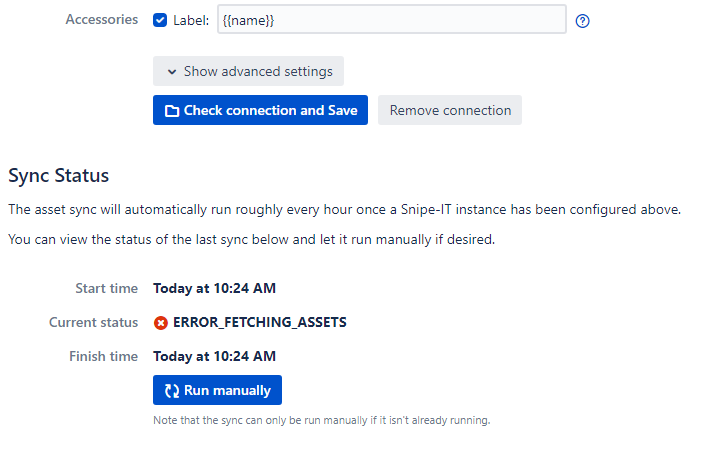The height and width of the screenshot is (451, 720).
Task: Select the ERROR_FETCHING_ASSETS status text
Action: pyautogui.click(x=260, y=323)
